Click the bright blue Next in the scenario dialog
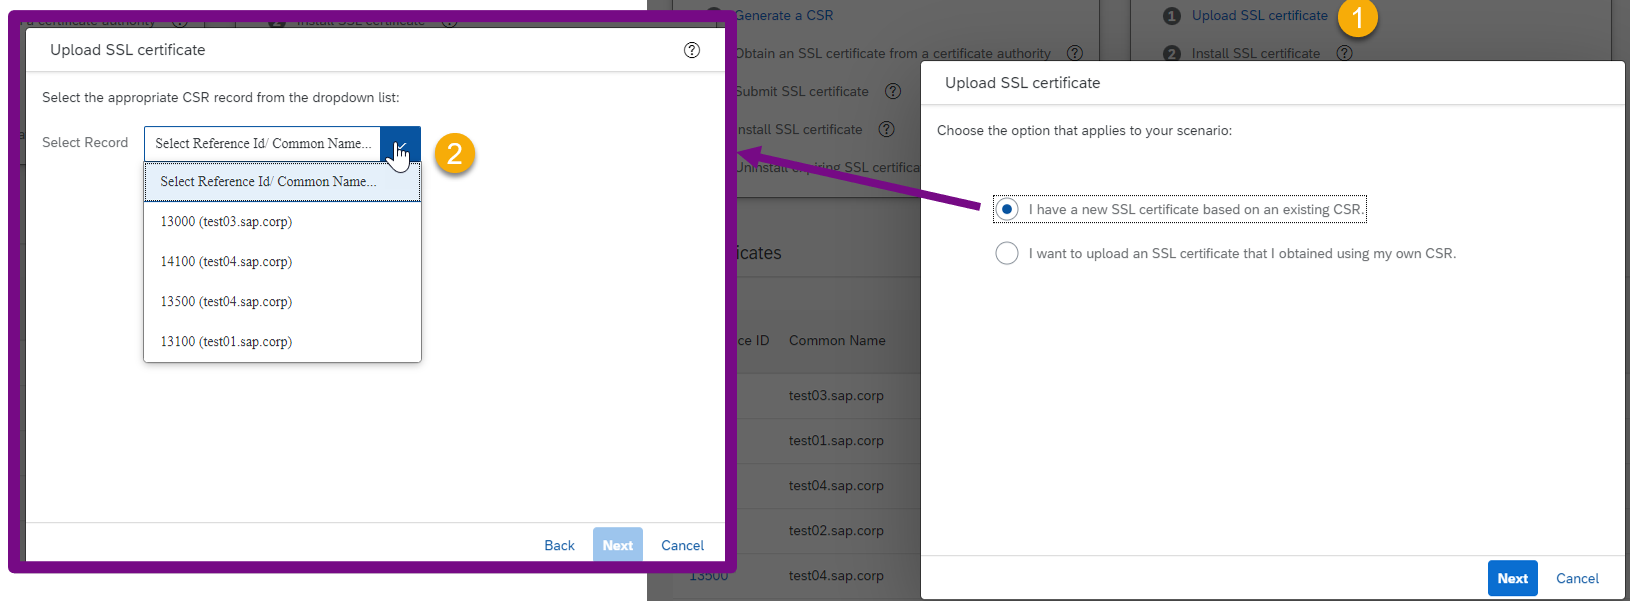Viewport: 1630px width, 601px height. [1513, 578]
